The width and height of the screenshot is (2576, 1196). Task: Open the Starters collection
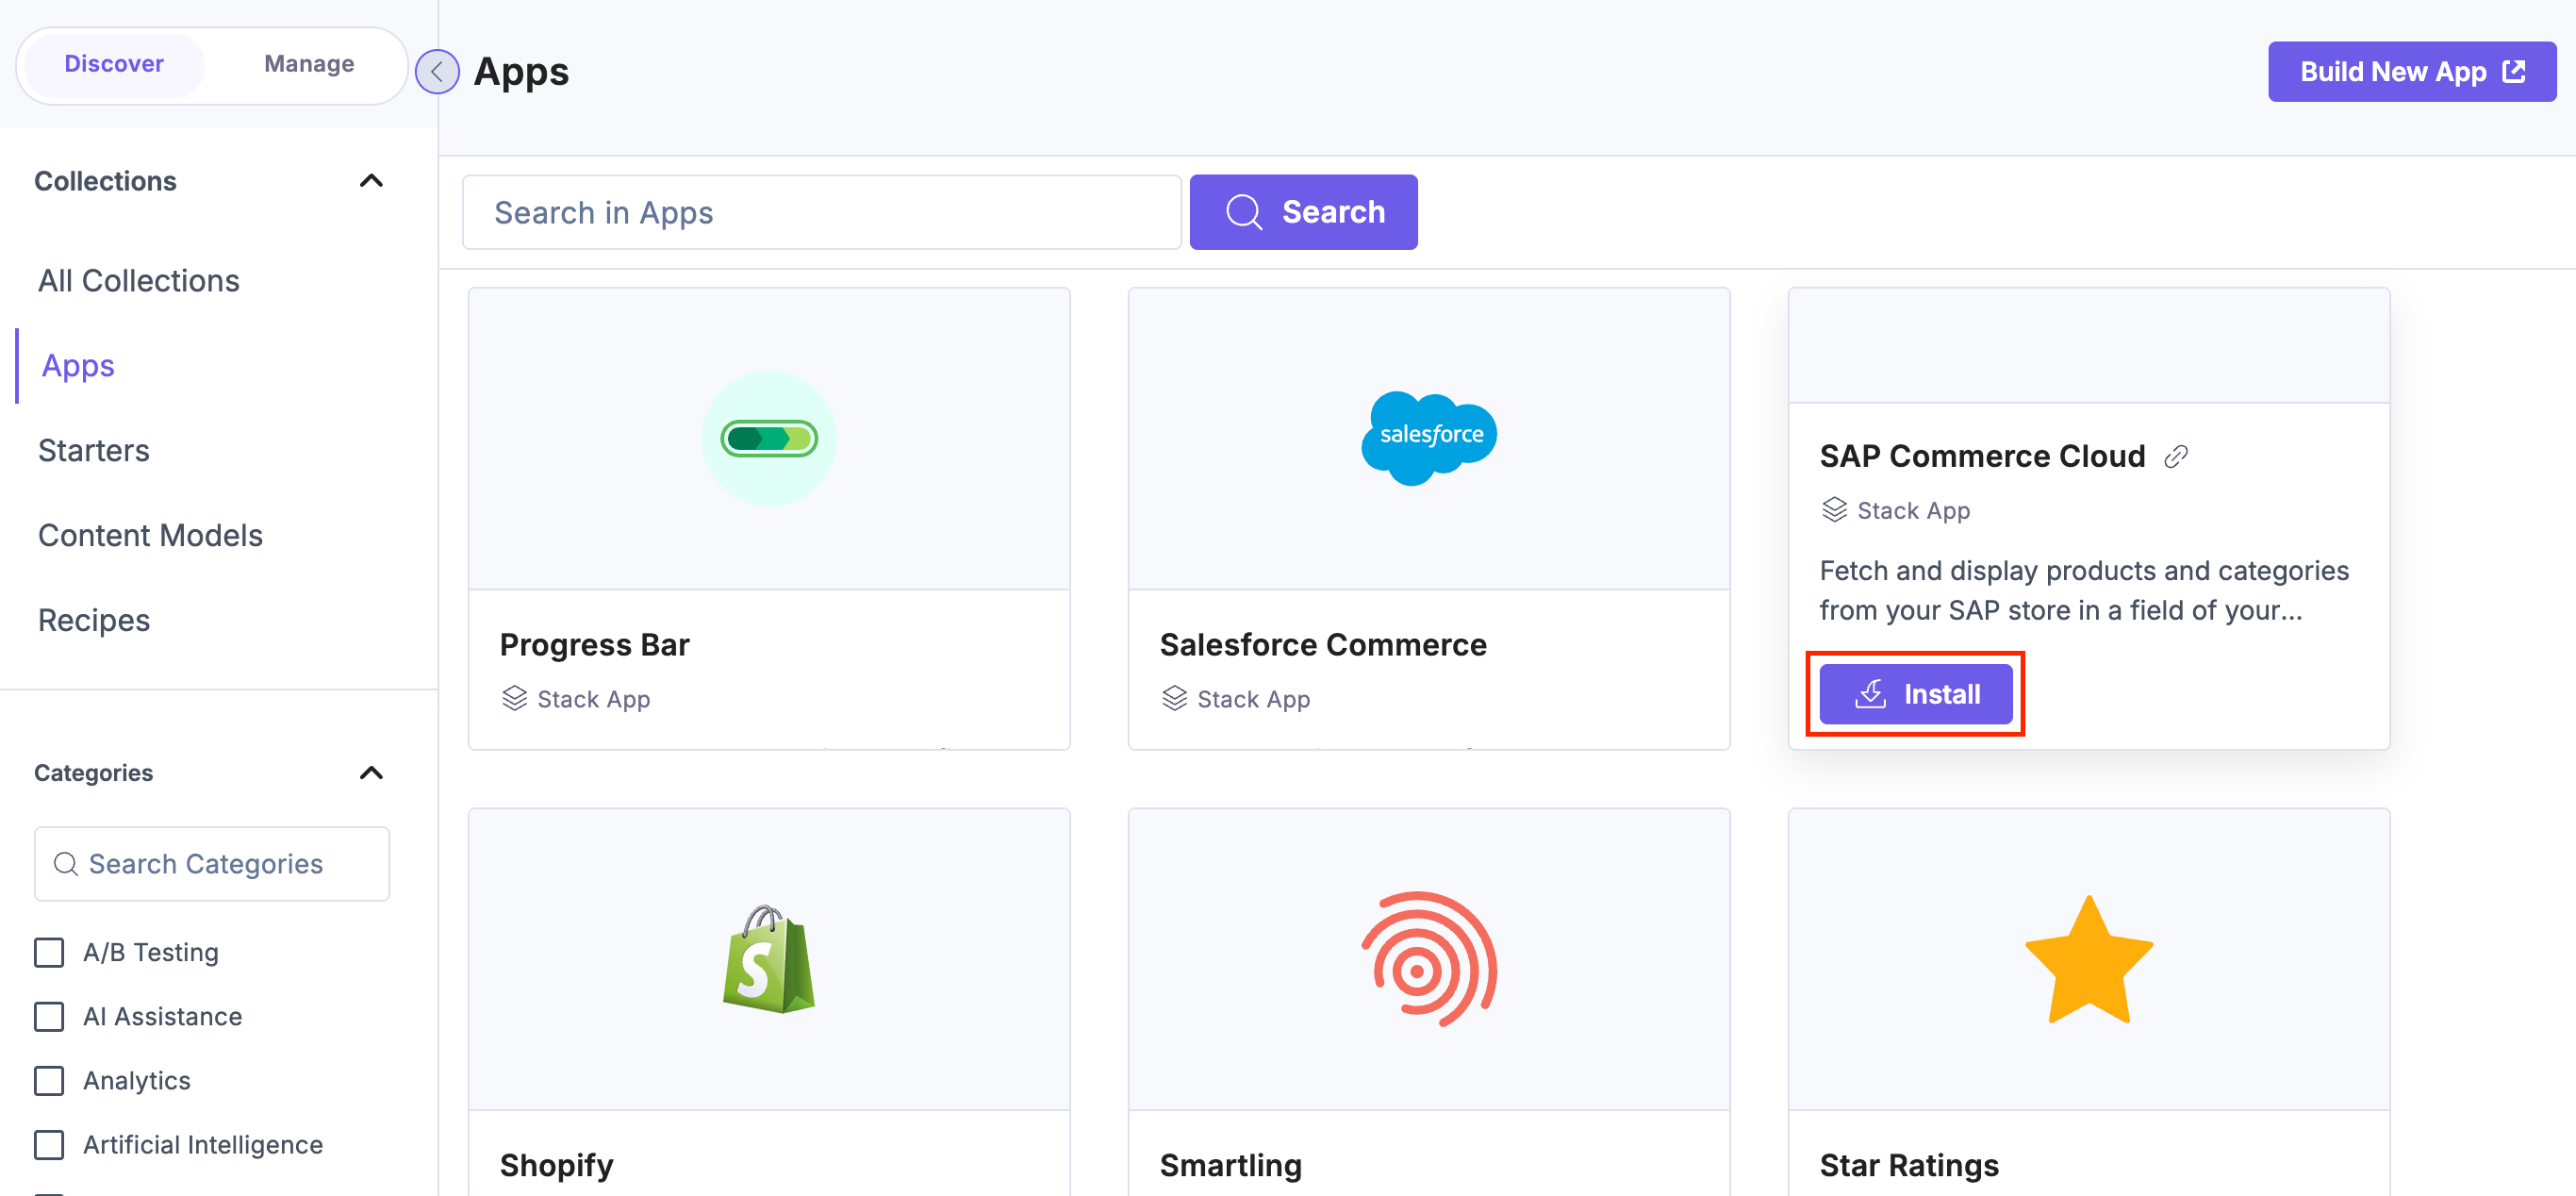coord(94,451)
